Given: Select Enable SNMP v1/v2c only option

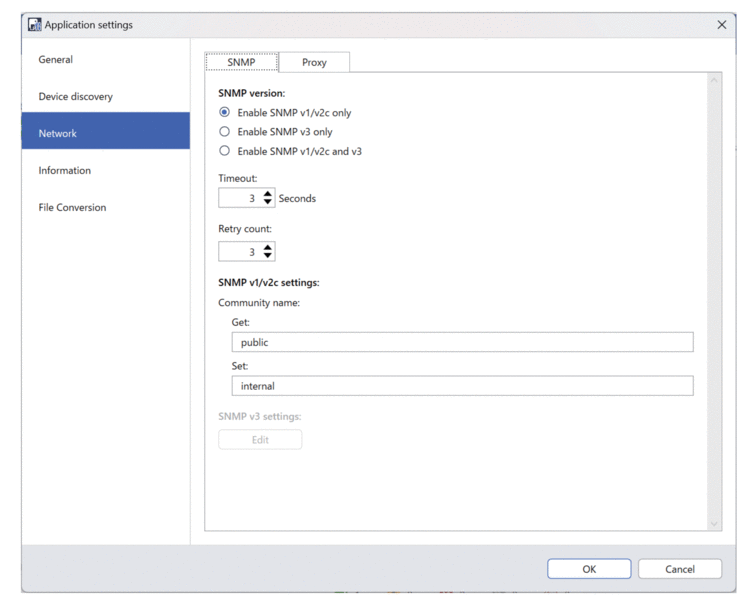Looking at the screenshot, I should click(225, 113).
